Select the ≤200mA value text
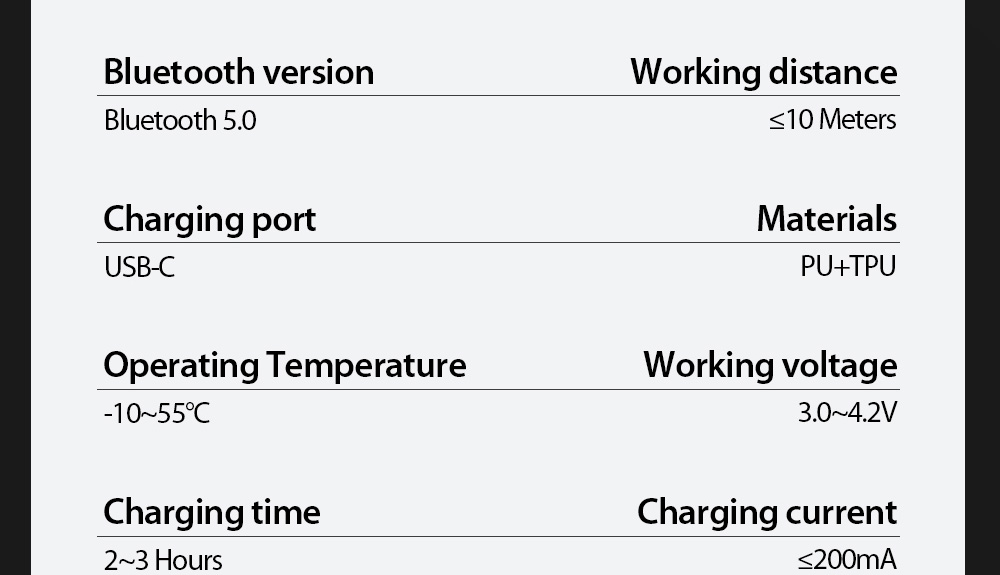 [x=847, y=560]
